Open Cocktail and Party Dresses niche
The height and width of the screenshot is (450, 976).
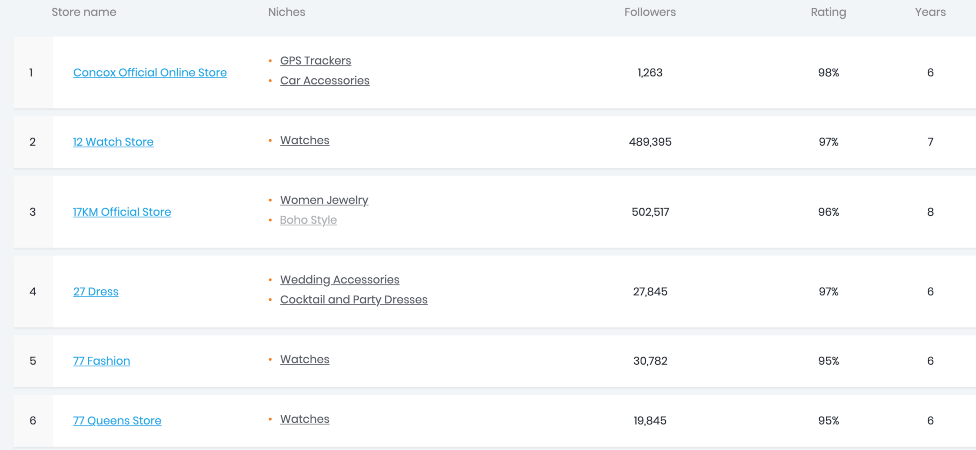pyautogui.click(x=353, y=300)
